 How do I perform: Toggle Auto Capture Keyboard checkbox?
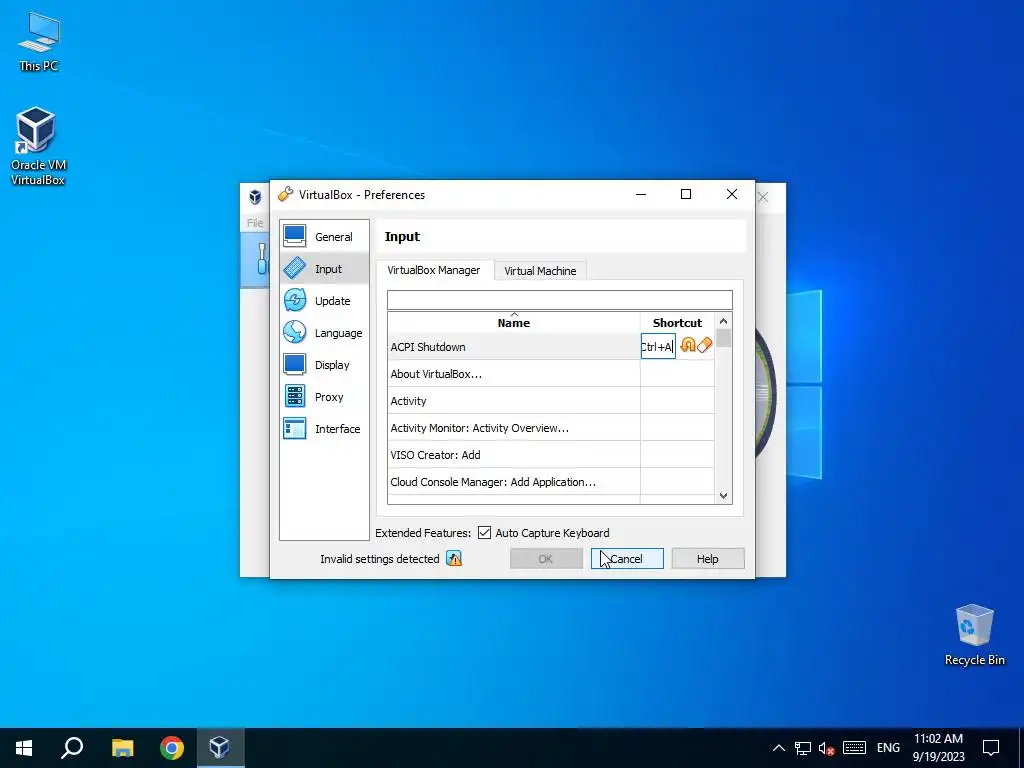pos(484,532)
